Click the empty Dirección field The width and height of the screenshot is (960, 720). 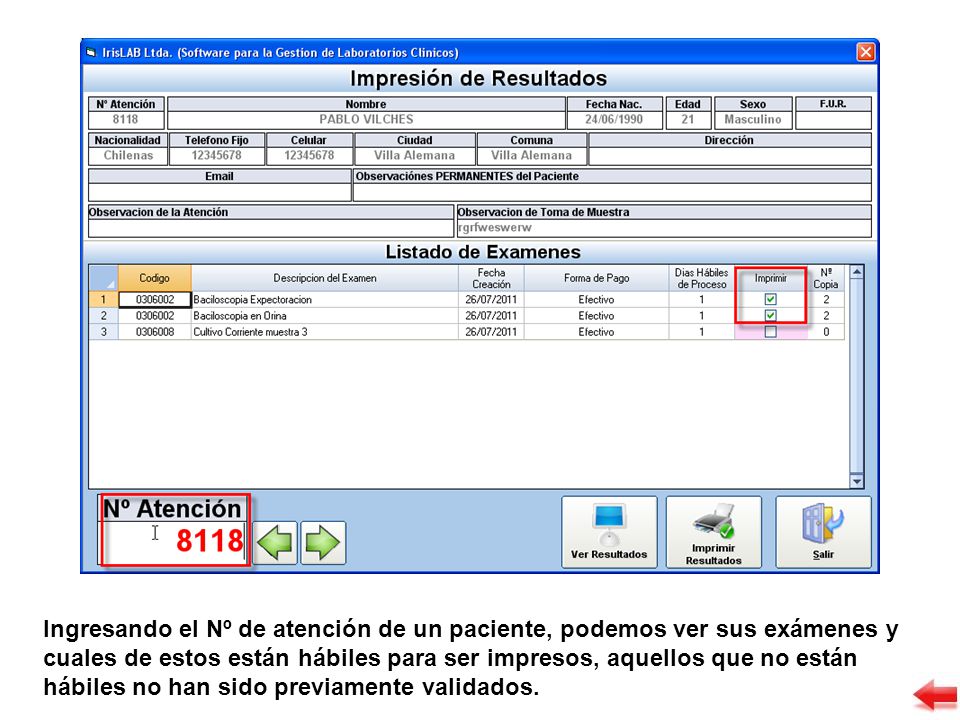729,156
